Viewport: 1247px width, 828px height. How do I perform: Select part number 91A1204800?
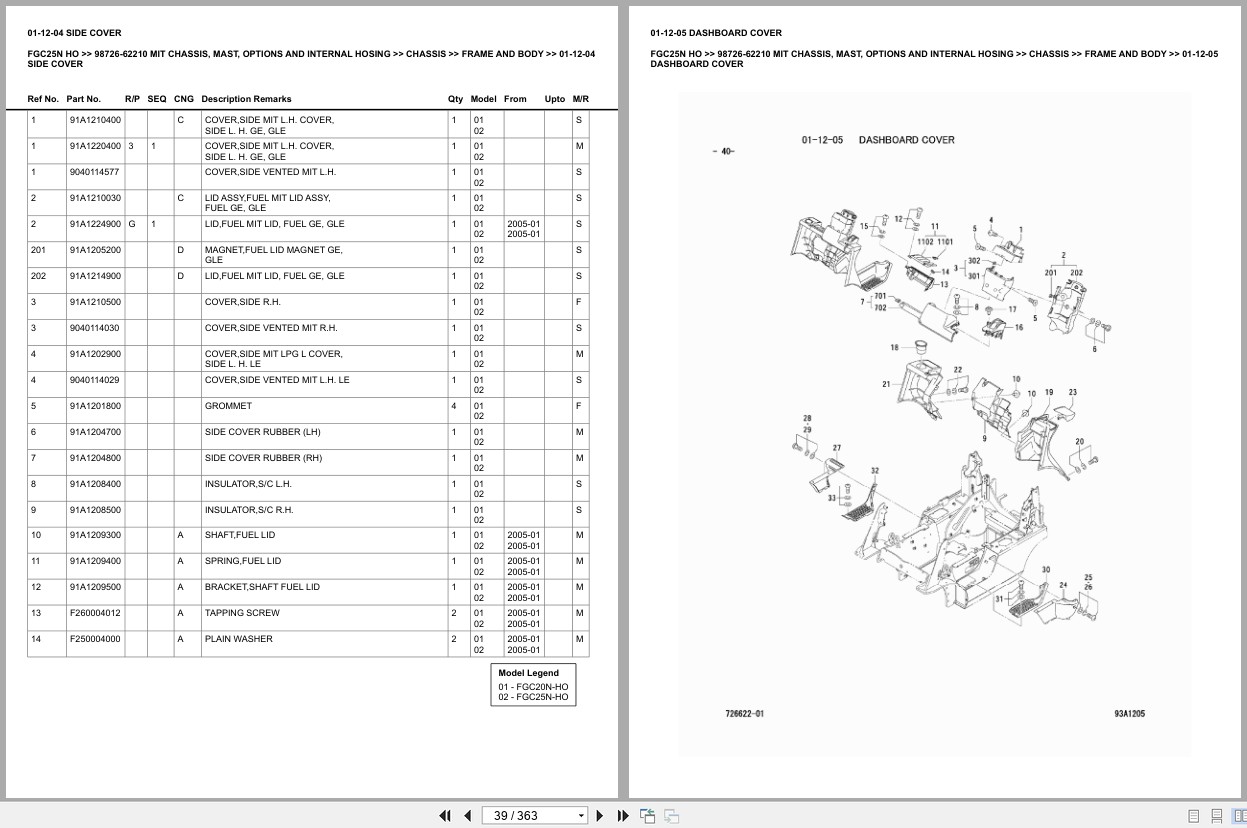click(95, 458)
